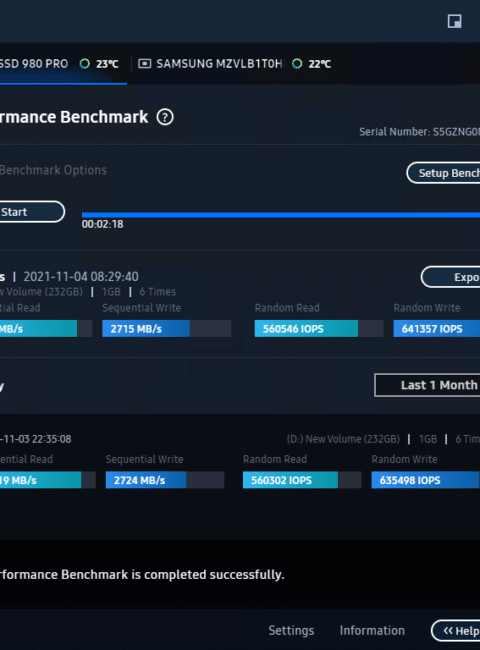Screen dimensions: 480x650
Task: Open Information in the footer
Action: (372, 631)
